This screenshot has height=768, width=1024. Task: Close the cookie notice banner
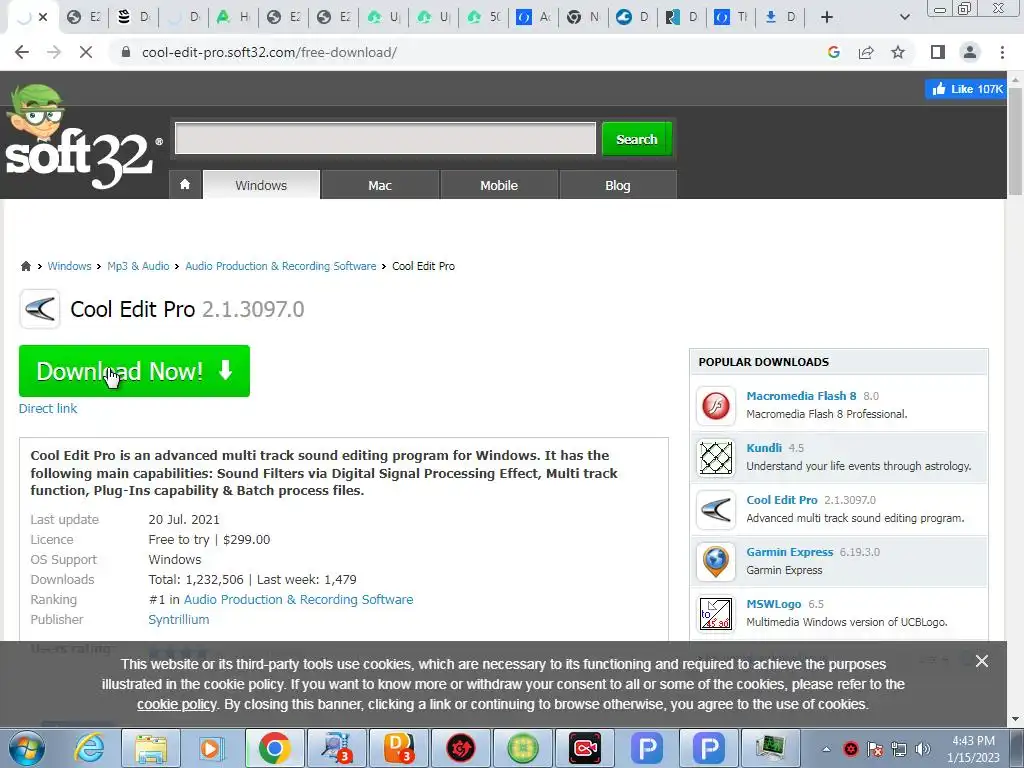(982, 661)
